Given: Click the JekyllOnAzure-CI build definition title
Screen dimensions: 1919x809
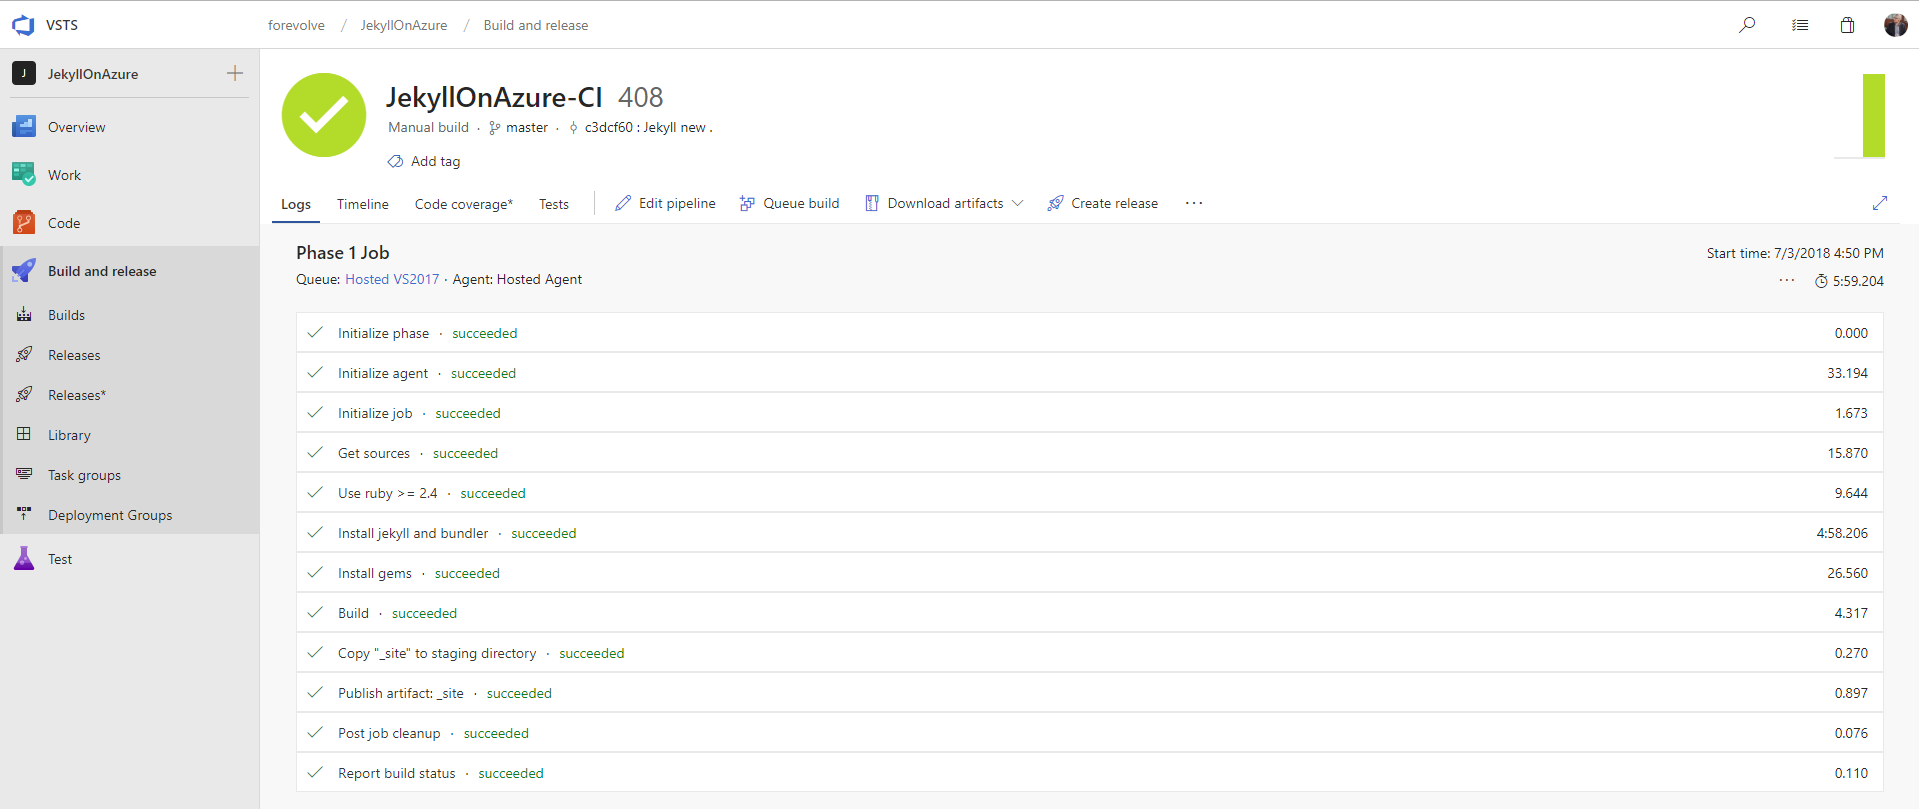Looking at the screenshot, I should tap(494, 97).
